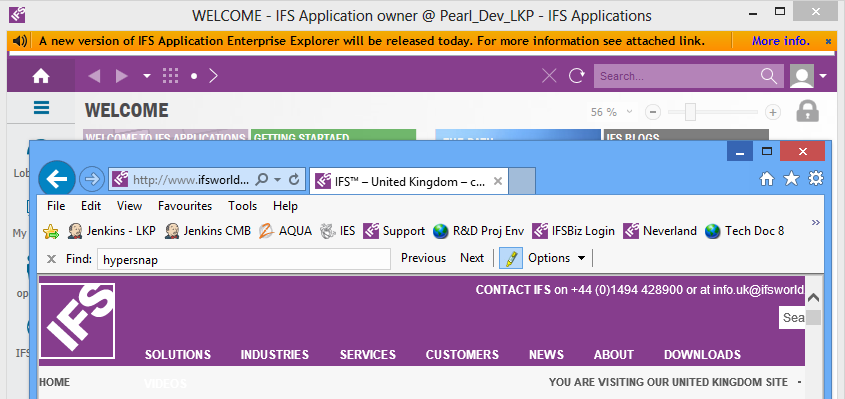This screenshot has width=845, height=399.
Task: Zoom out with the minus button
Action: pyautogui.click(x=653, y=112)
